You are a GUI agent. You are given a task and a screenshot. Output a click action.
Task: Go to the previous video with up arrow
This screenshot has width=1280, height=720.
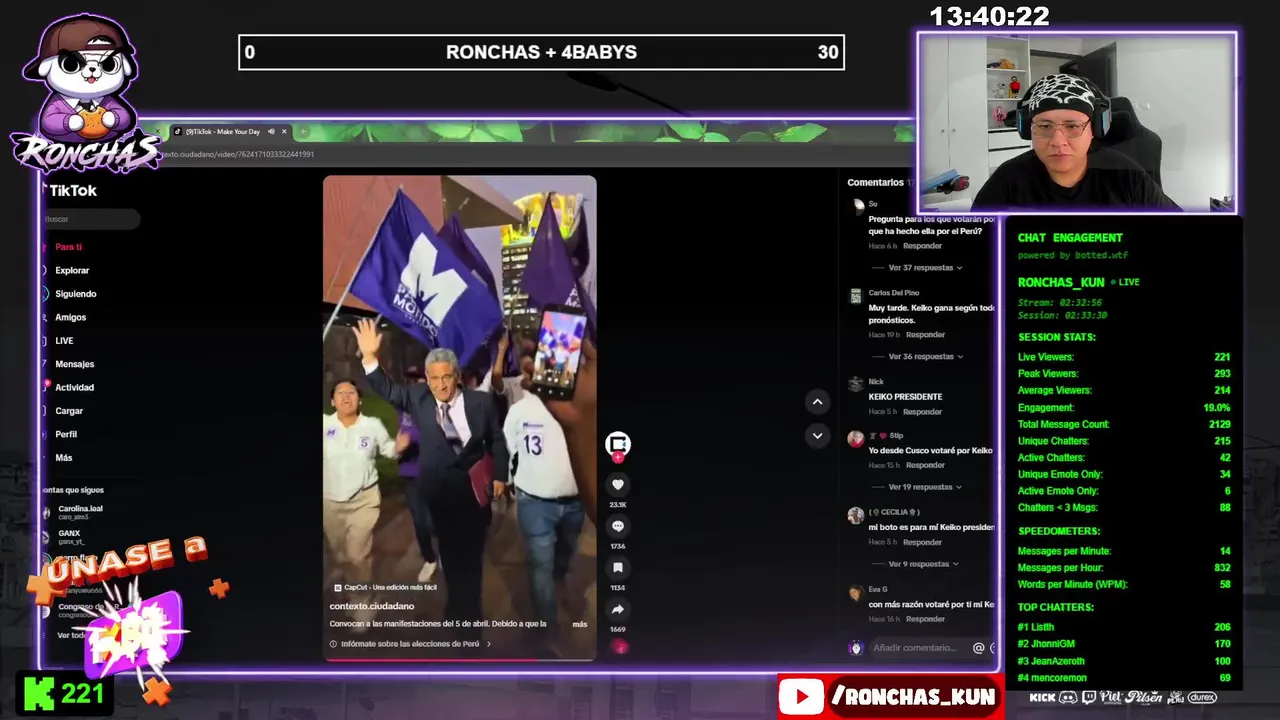(x=817, y=402)
